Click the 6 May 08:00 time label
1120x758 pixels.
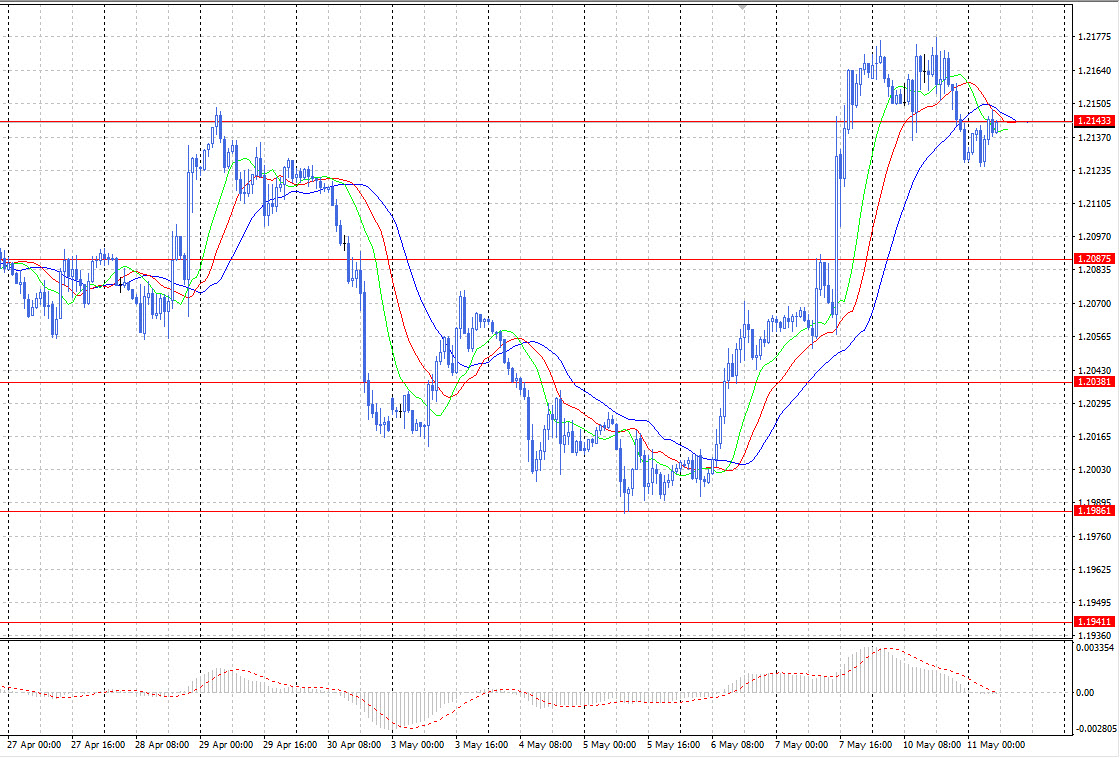pyautogui.click(x=737, y=744)
